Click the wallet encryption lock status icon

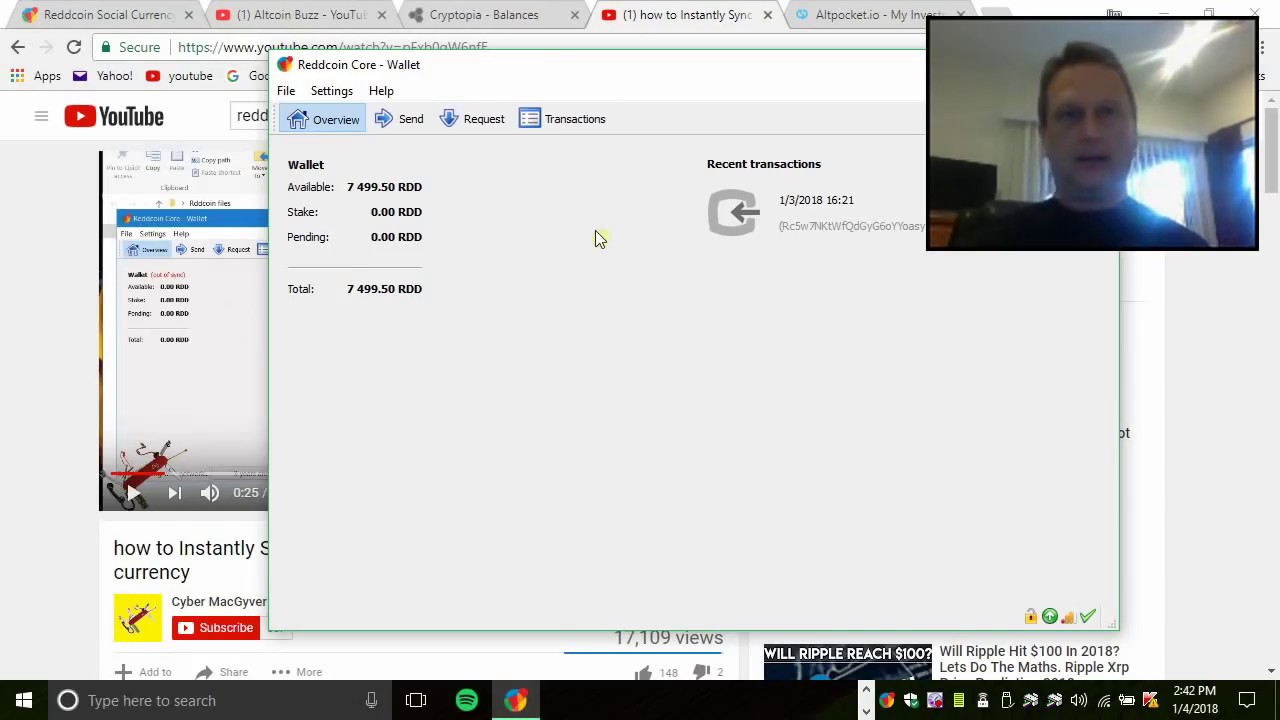click(x=1031, y=617)
